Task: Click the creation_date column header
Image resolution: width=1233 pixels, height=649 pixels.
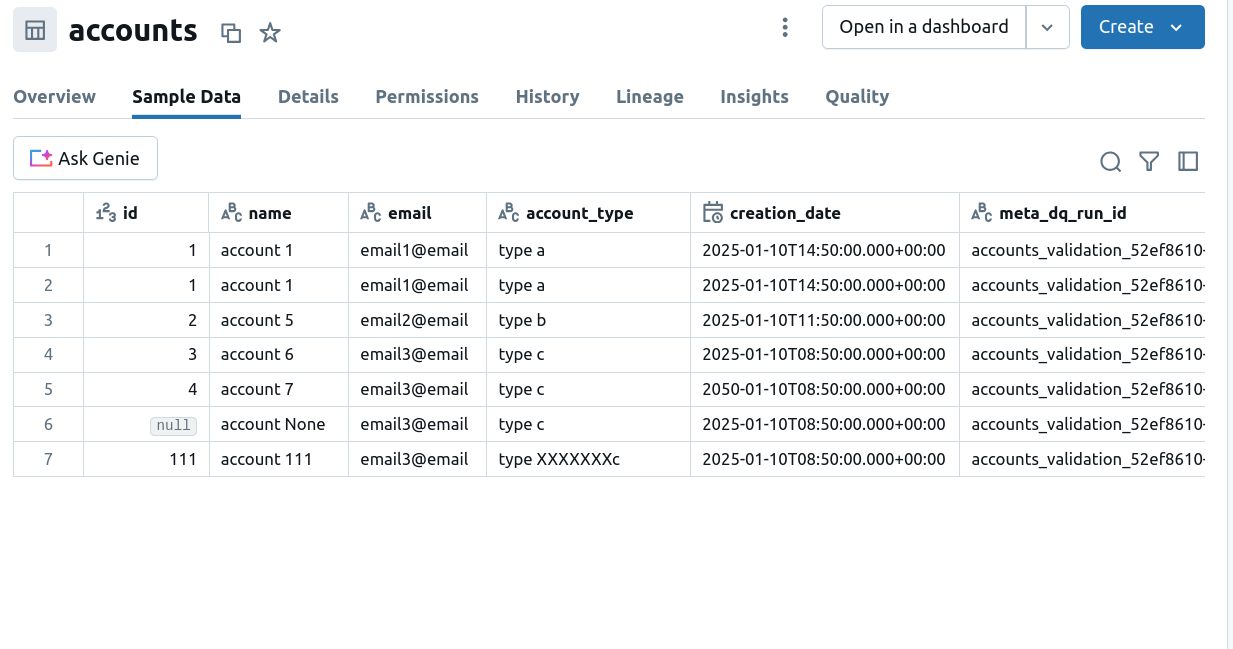Action: click(x=825, y=213)
